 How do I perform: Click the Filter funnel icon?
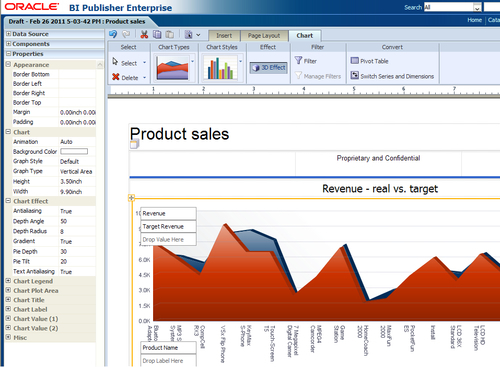[x=298, y=60]
